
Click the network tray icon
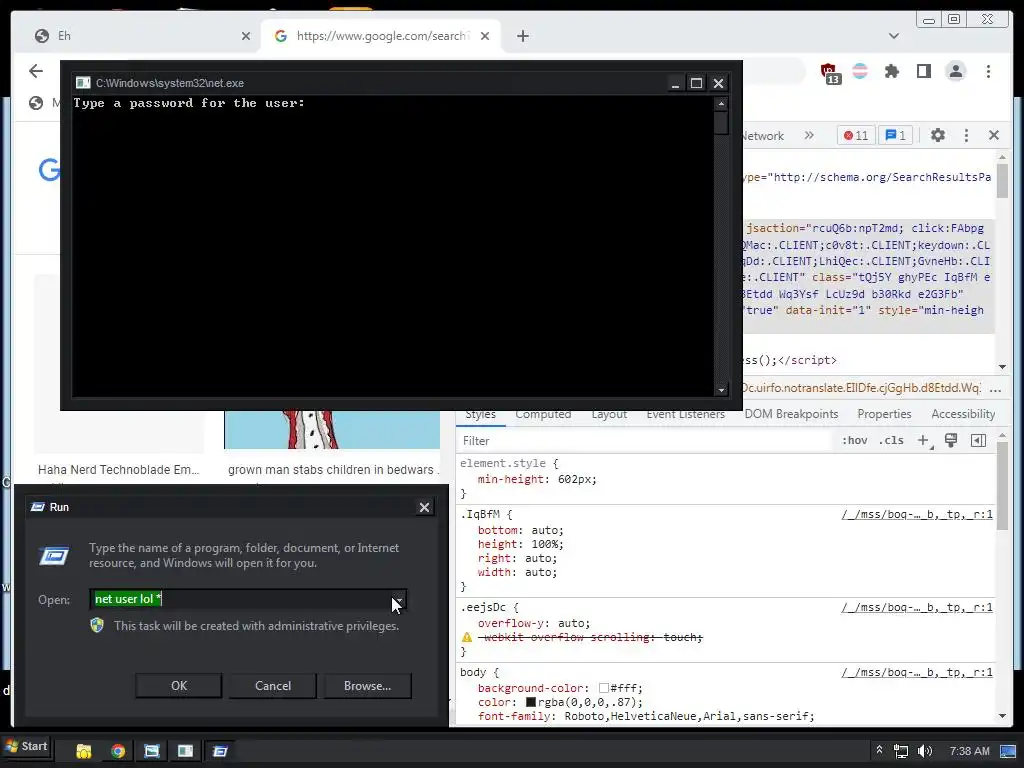click(901, 751)
